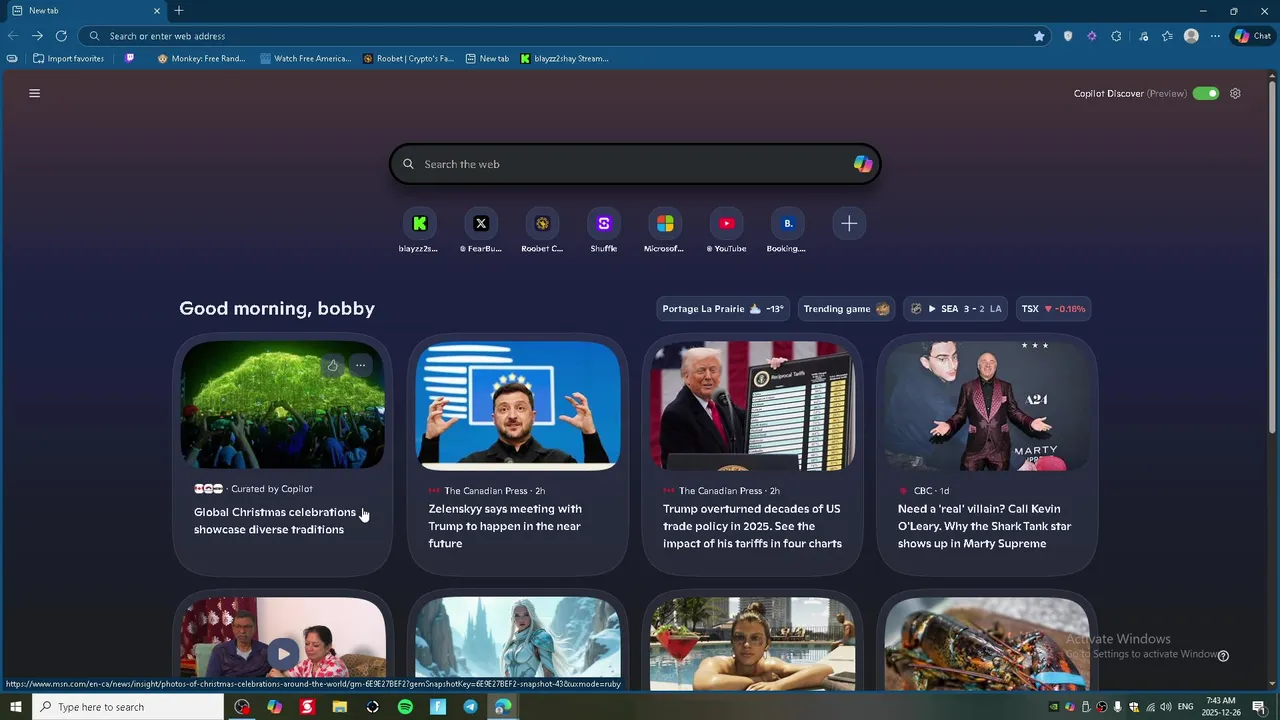
Task: Open Telegram from the taskbar
Action: [x=470, y=707]
